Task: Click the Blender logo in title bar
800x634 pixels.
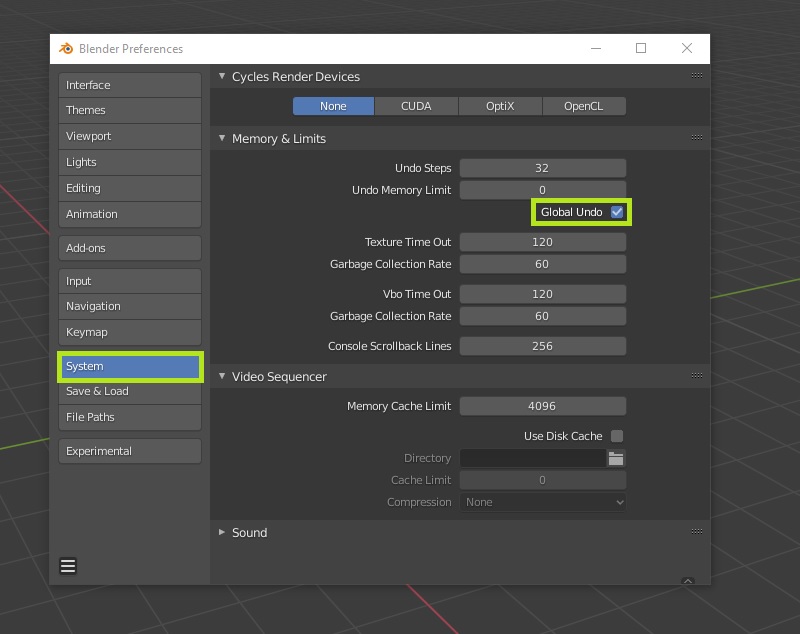Action: (x=66, y=48)
